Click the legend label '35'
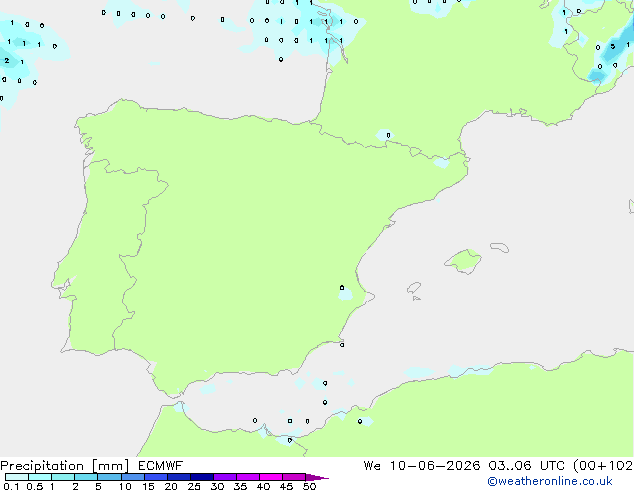Image resolution: width=634 pixels, height=490 pixels. point(240,486)
